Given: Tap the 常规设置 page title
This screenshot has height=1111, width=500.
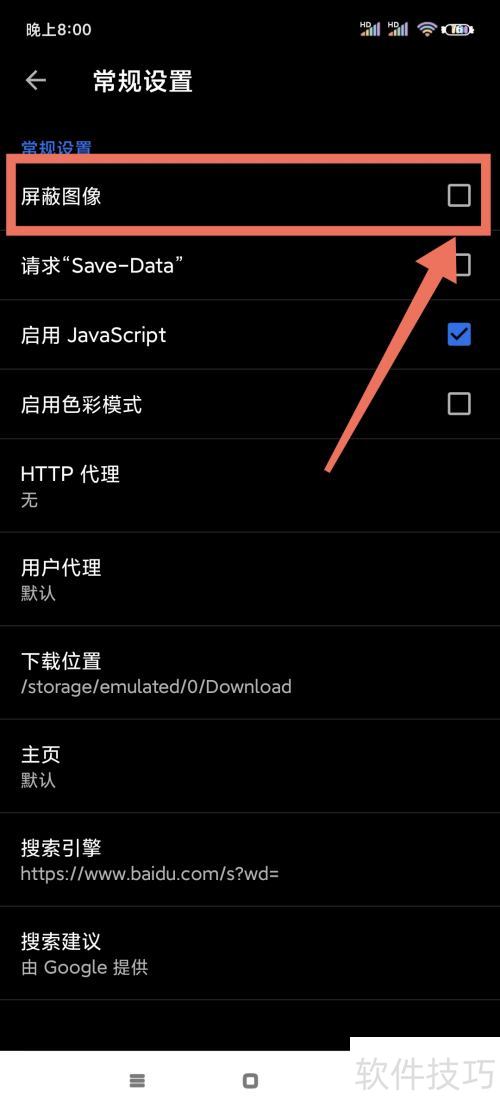Looking at the screenshot, I should (143, 81).
